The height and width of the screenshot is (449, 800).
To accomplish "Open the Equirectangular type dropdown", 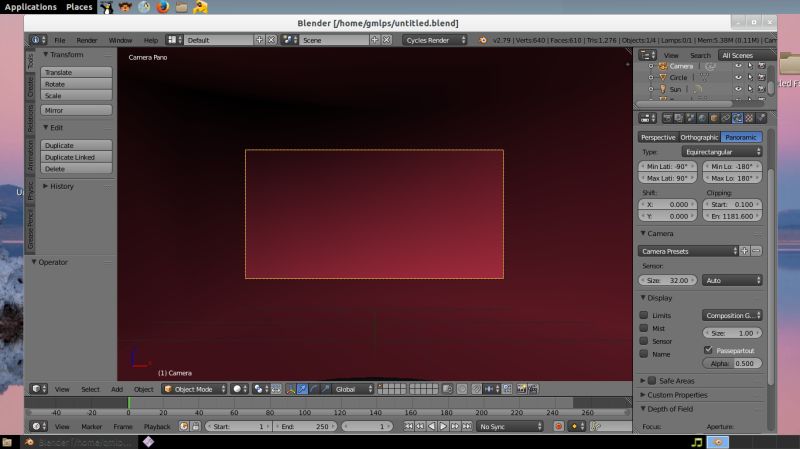I will coord(722,152).
